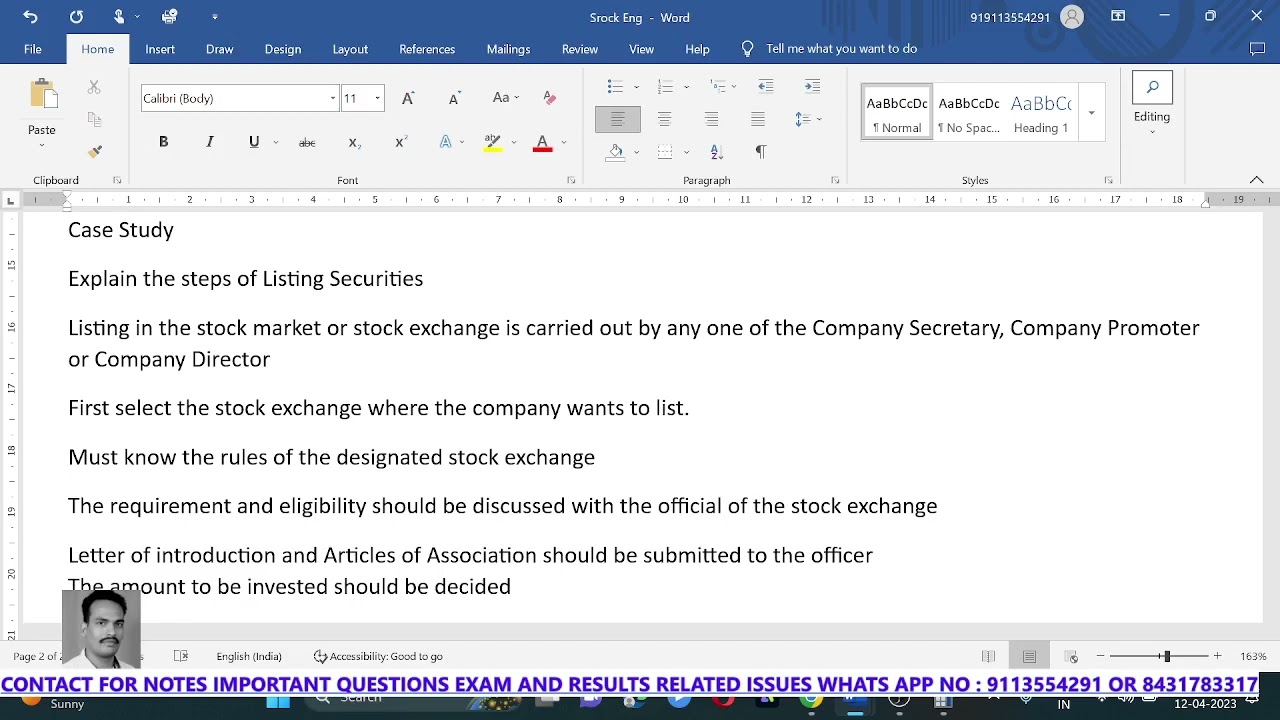Image resolution: width=1280 pixels, height=720 pixels.
Task: Click the user account avatar icon
Action: pos(1072,17)
